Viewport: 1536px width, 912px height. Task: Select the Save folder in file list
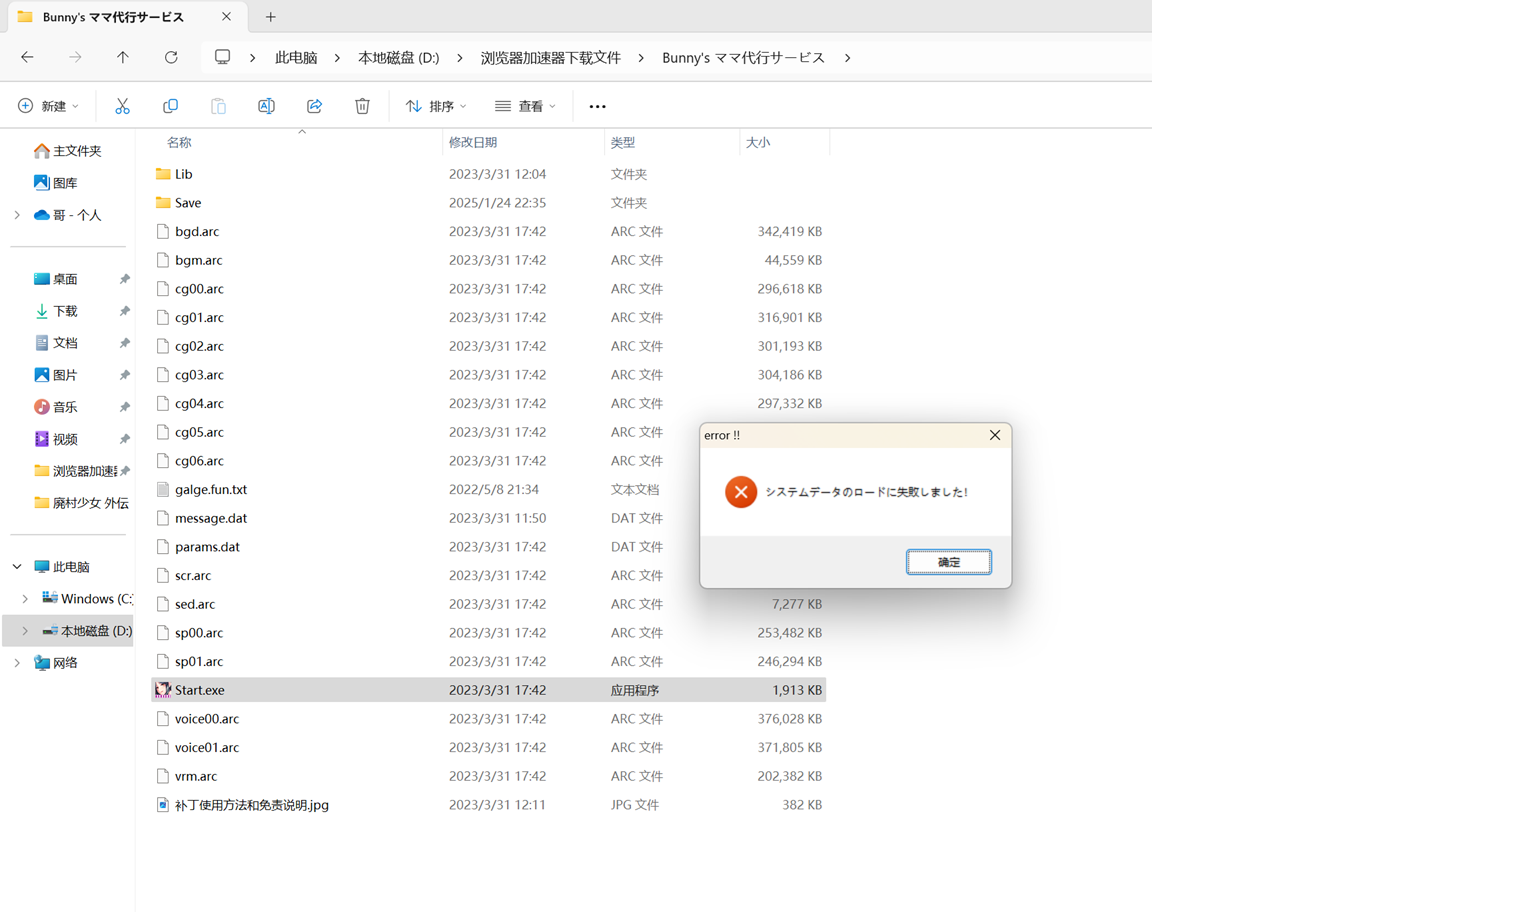point(188,203)
